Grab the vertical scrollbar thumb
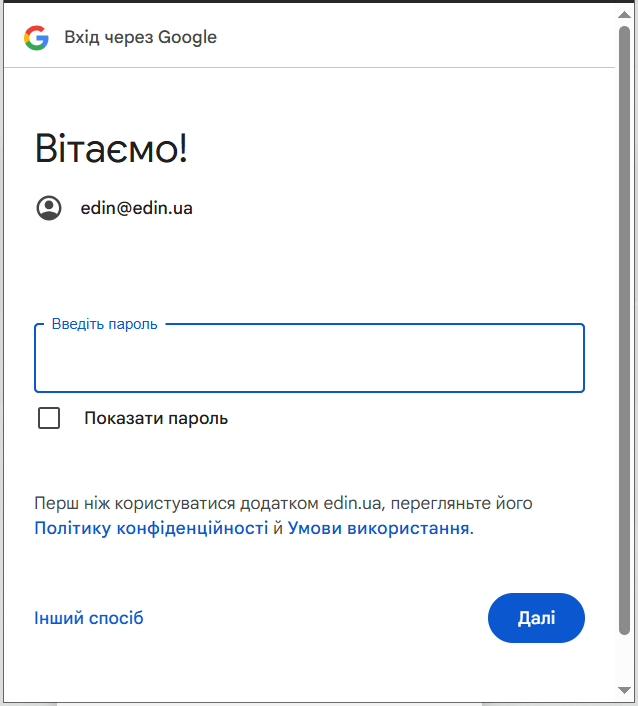The height and width of the screenshot is (706, 638). [625, 330]
